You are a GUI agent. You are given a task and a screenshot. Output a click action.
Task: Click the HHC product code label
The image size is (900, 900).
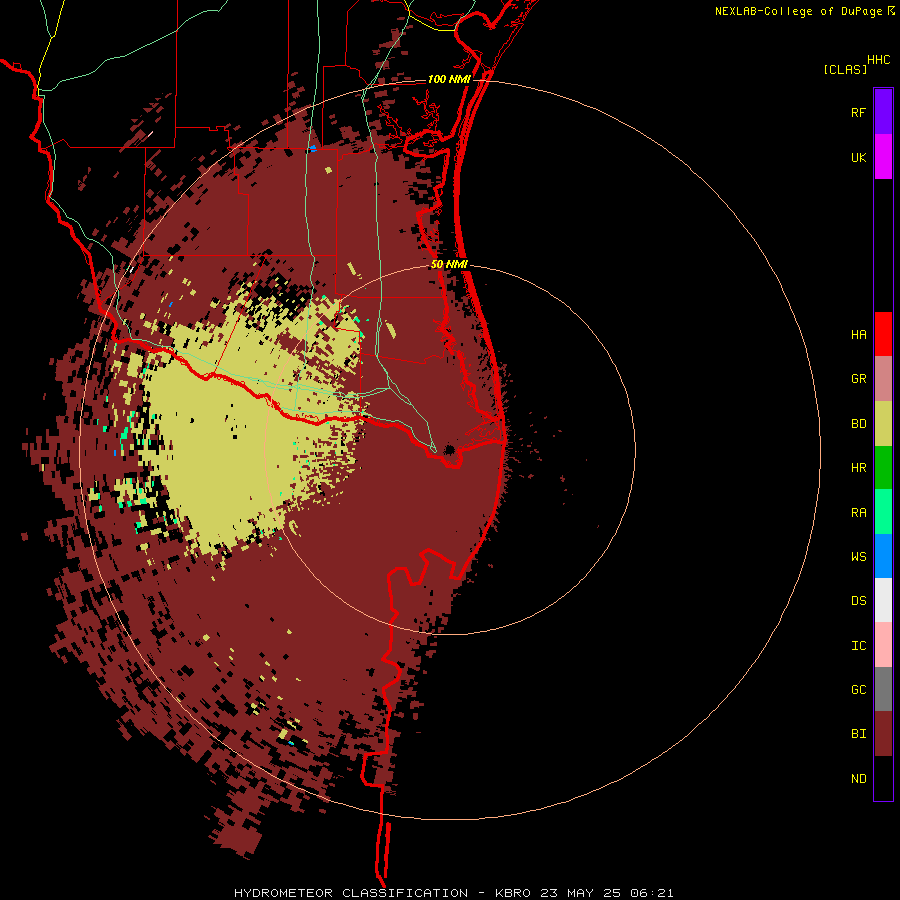878,60
